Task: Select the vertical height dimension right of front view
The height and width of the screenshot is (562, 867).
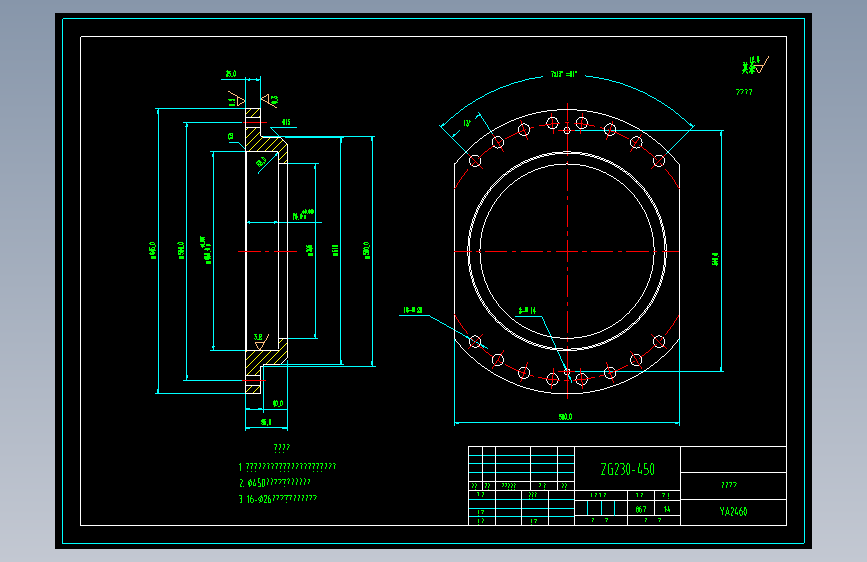Action: coord(715,259)
